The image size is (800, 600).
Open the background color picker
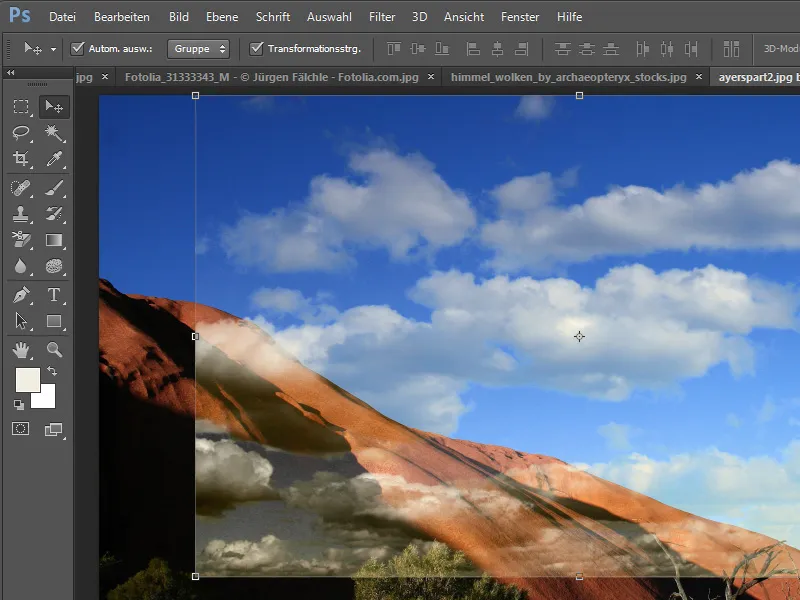[47, 399]
